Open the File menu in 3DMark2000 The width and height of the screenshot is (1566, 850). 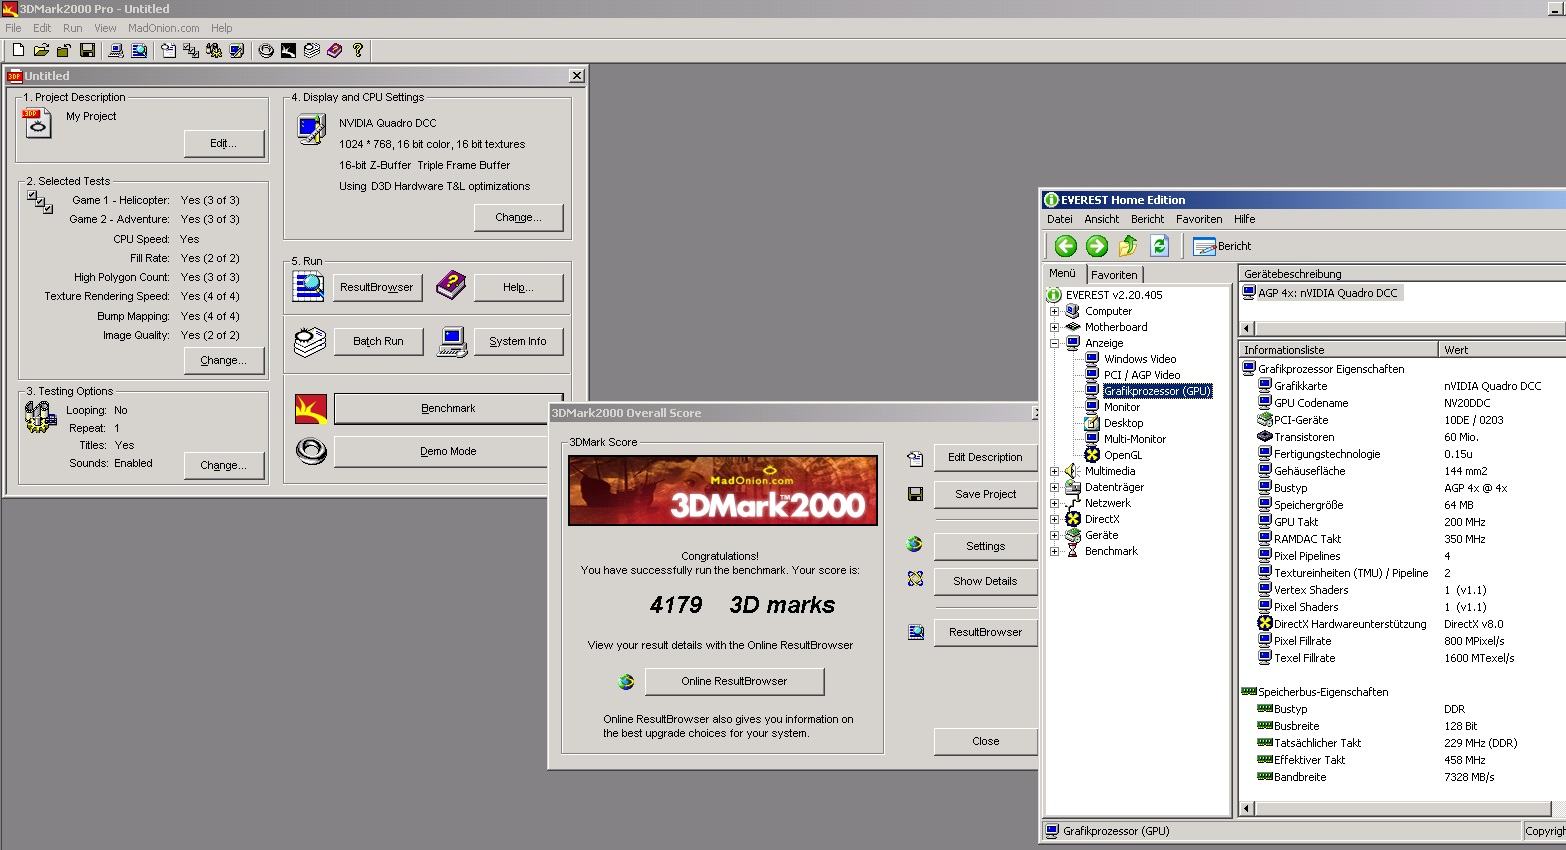[13, 28]
